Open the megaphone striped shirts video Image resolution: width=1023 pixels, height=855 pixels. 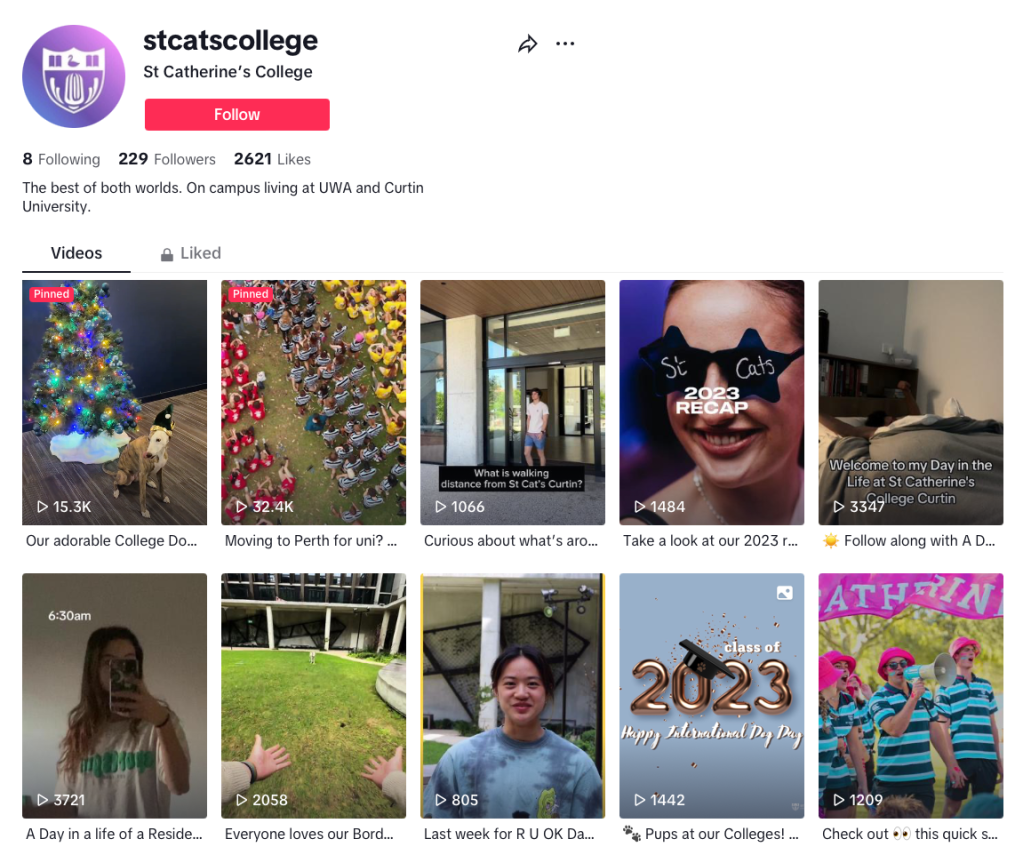click(910, 695)
